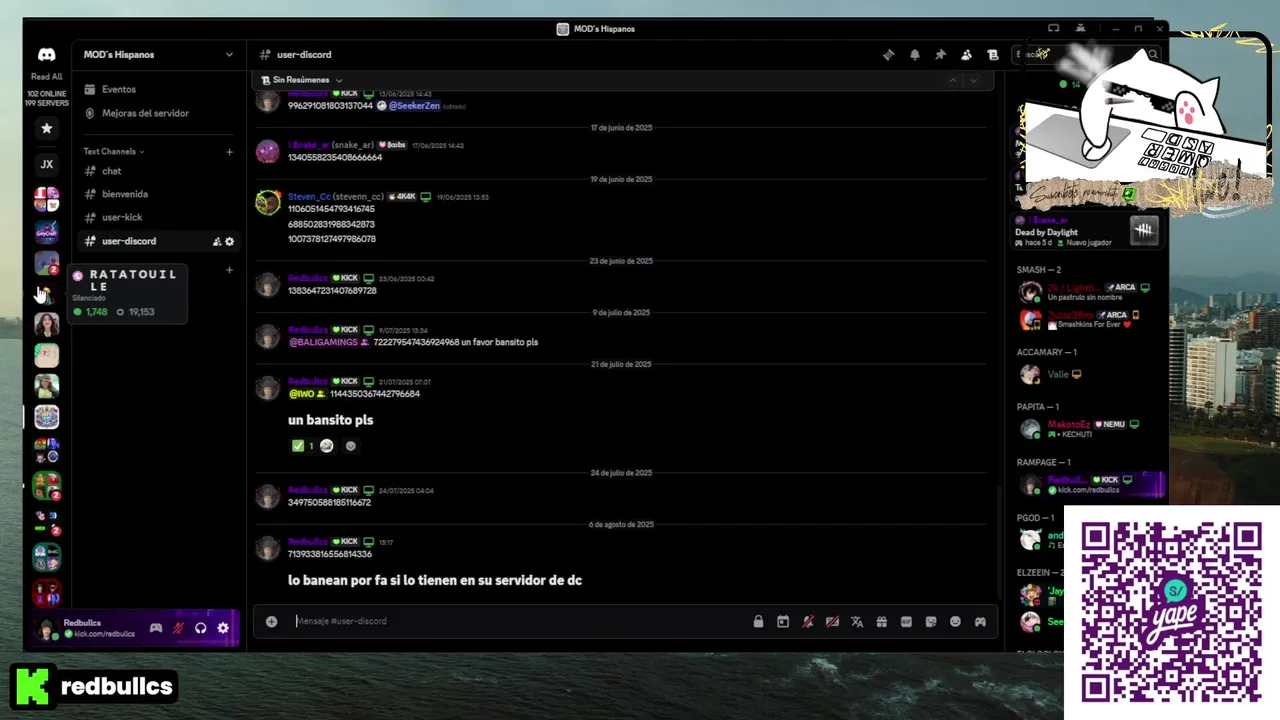The image size is (1280, 720).
Task: Open Threads in channel header
Action: pos(888,55)
